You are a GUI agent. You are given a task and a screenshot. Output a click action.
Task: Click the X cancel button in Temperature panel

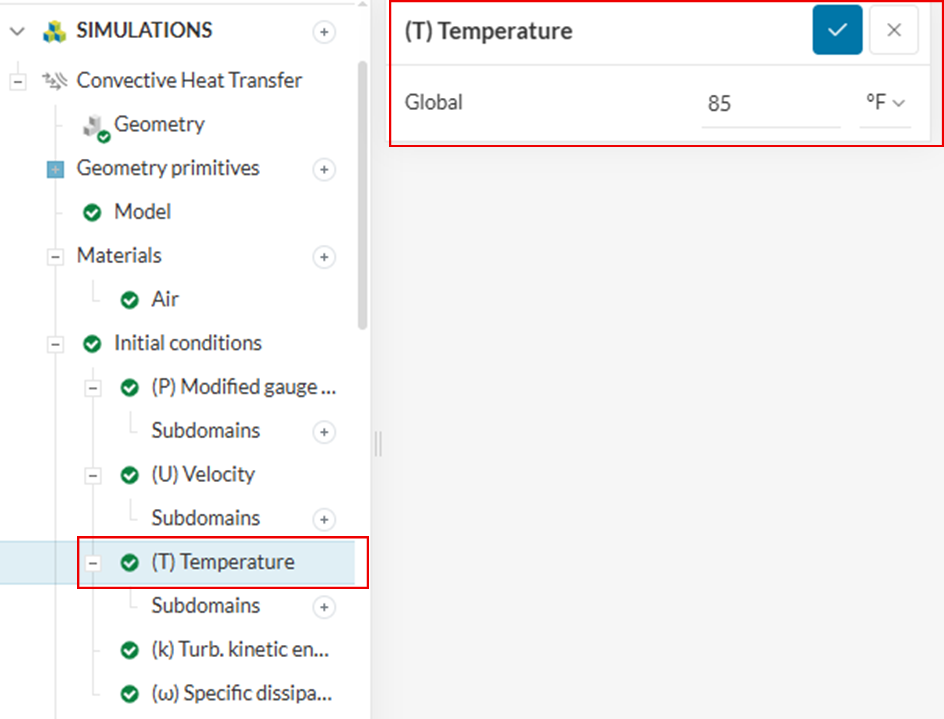tap(894, 30)
